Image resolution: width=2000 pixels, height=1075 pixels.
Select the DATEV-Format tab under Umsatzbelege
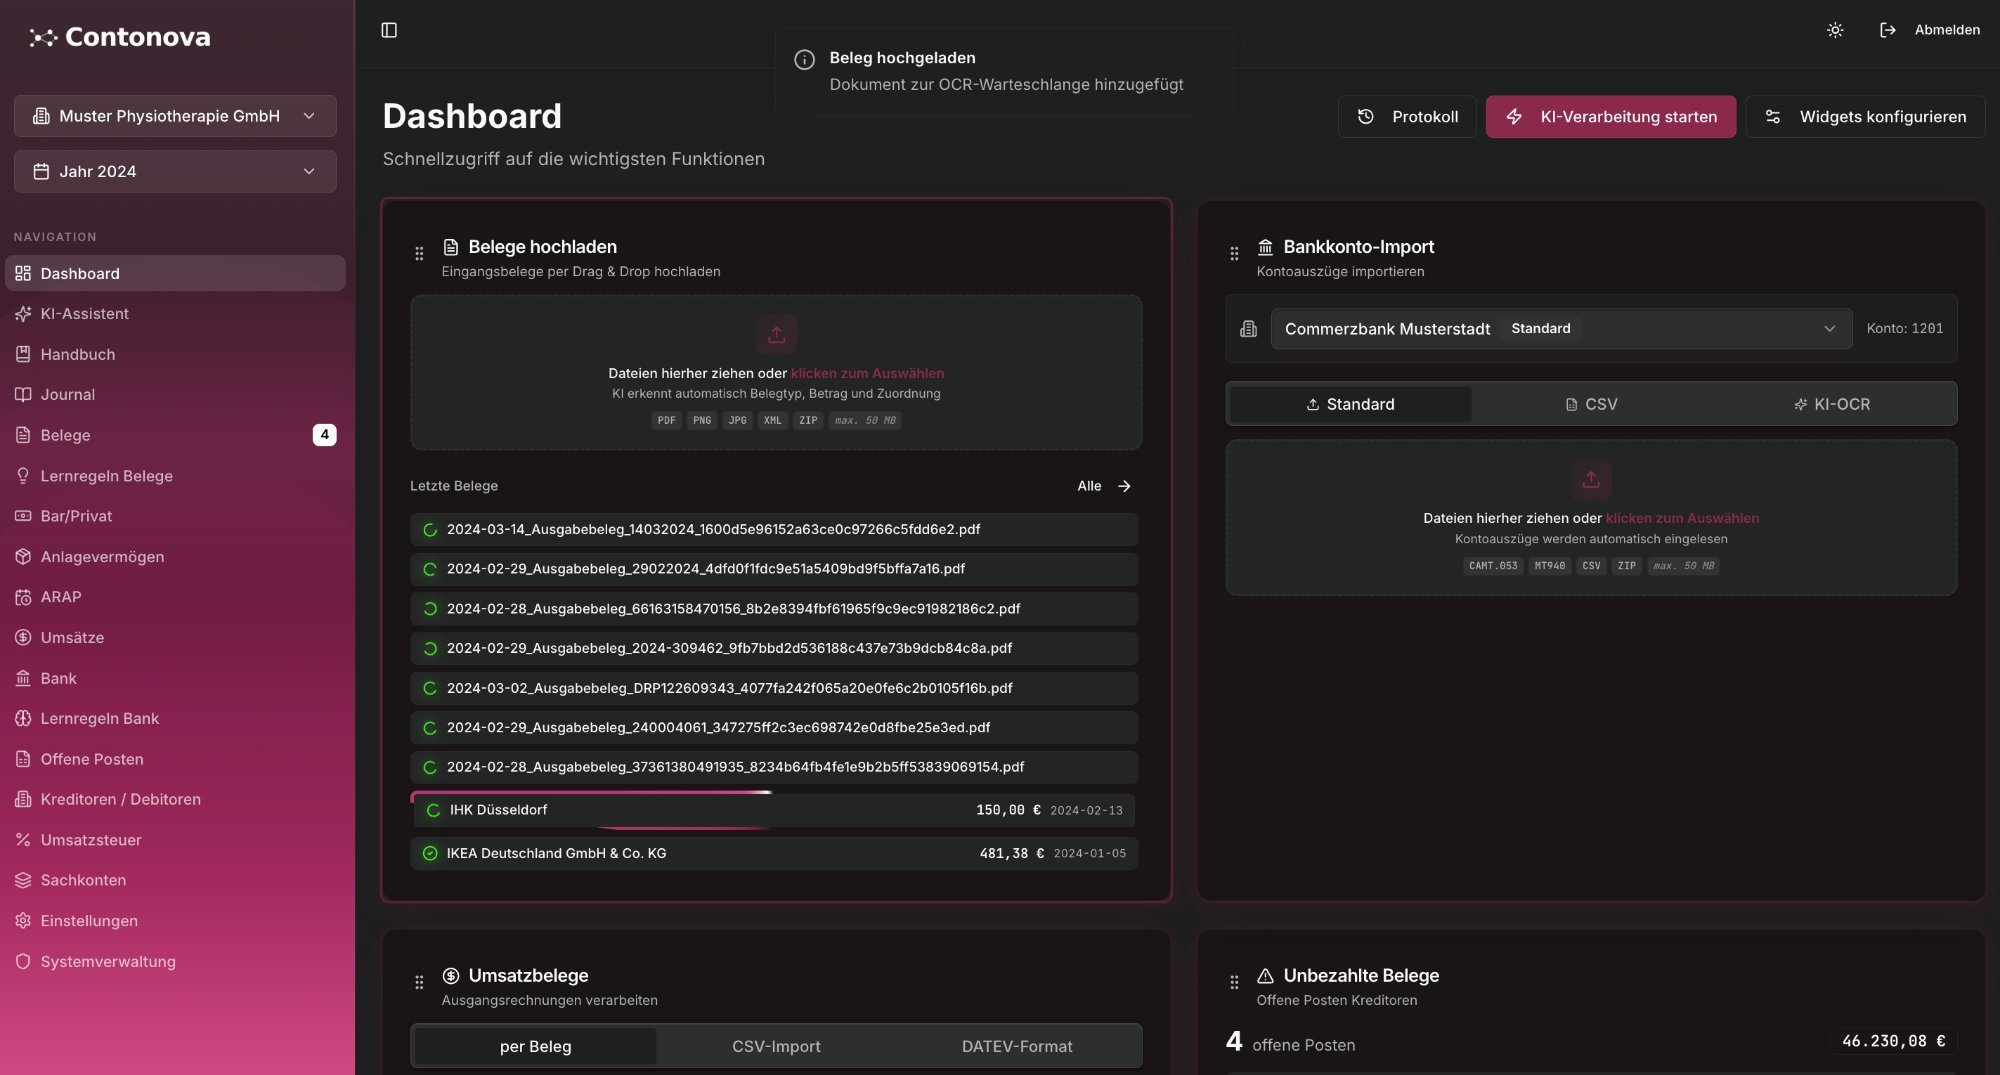[1016, 1046]
